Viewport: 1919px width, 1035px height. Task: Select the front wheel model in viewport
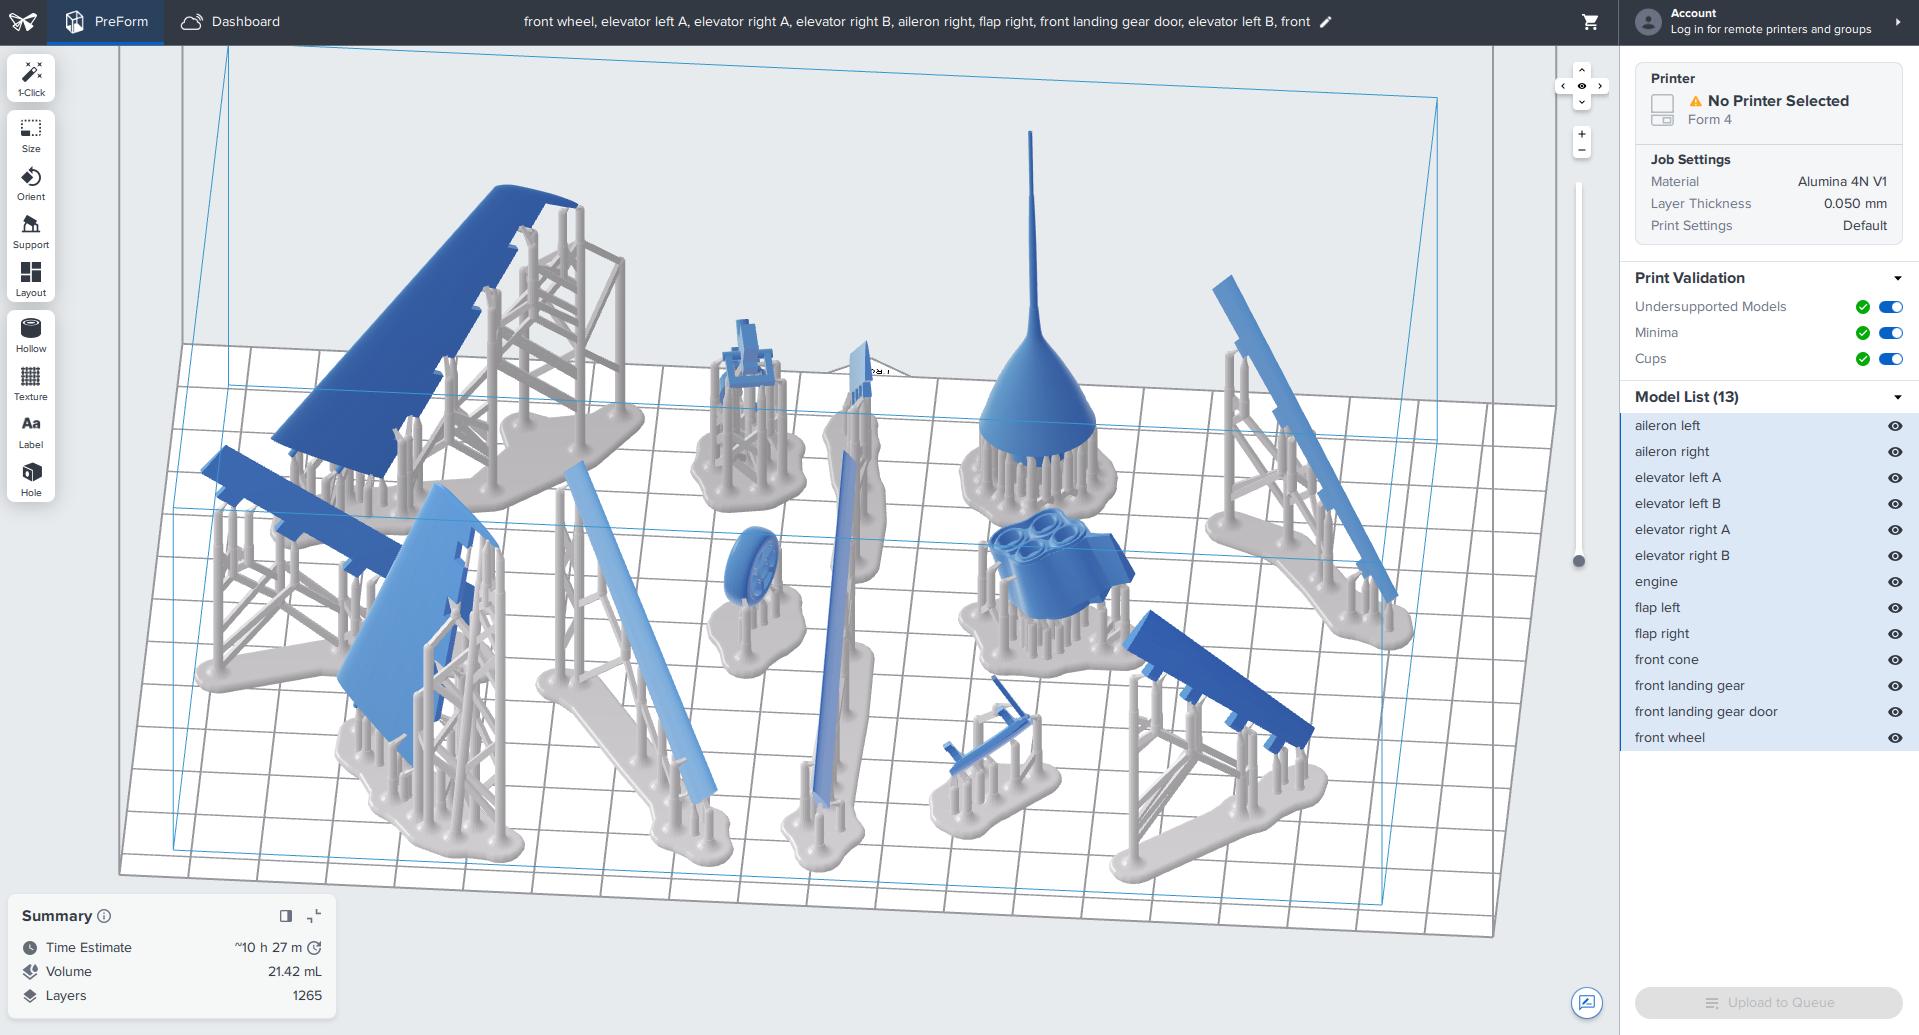(x=752, y=565)
